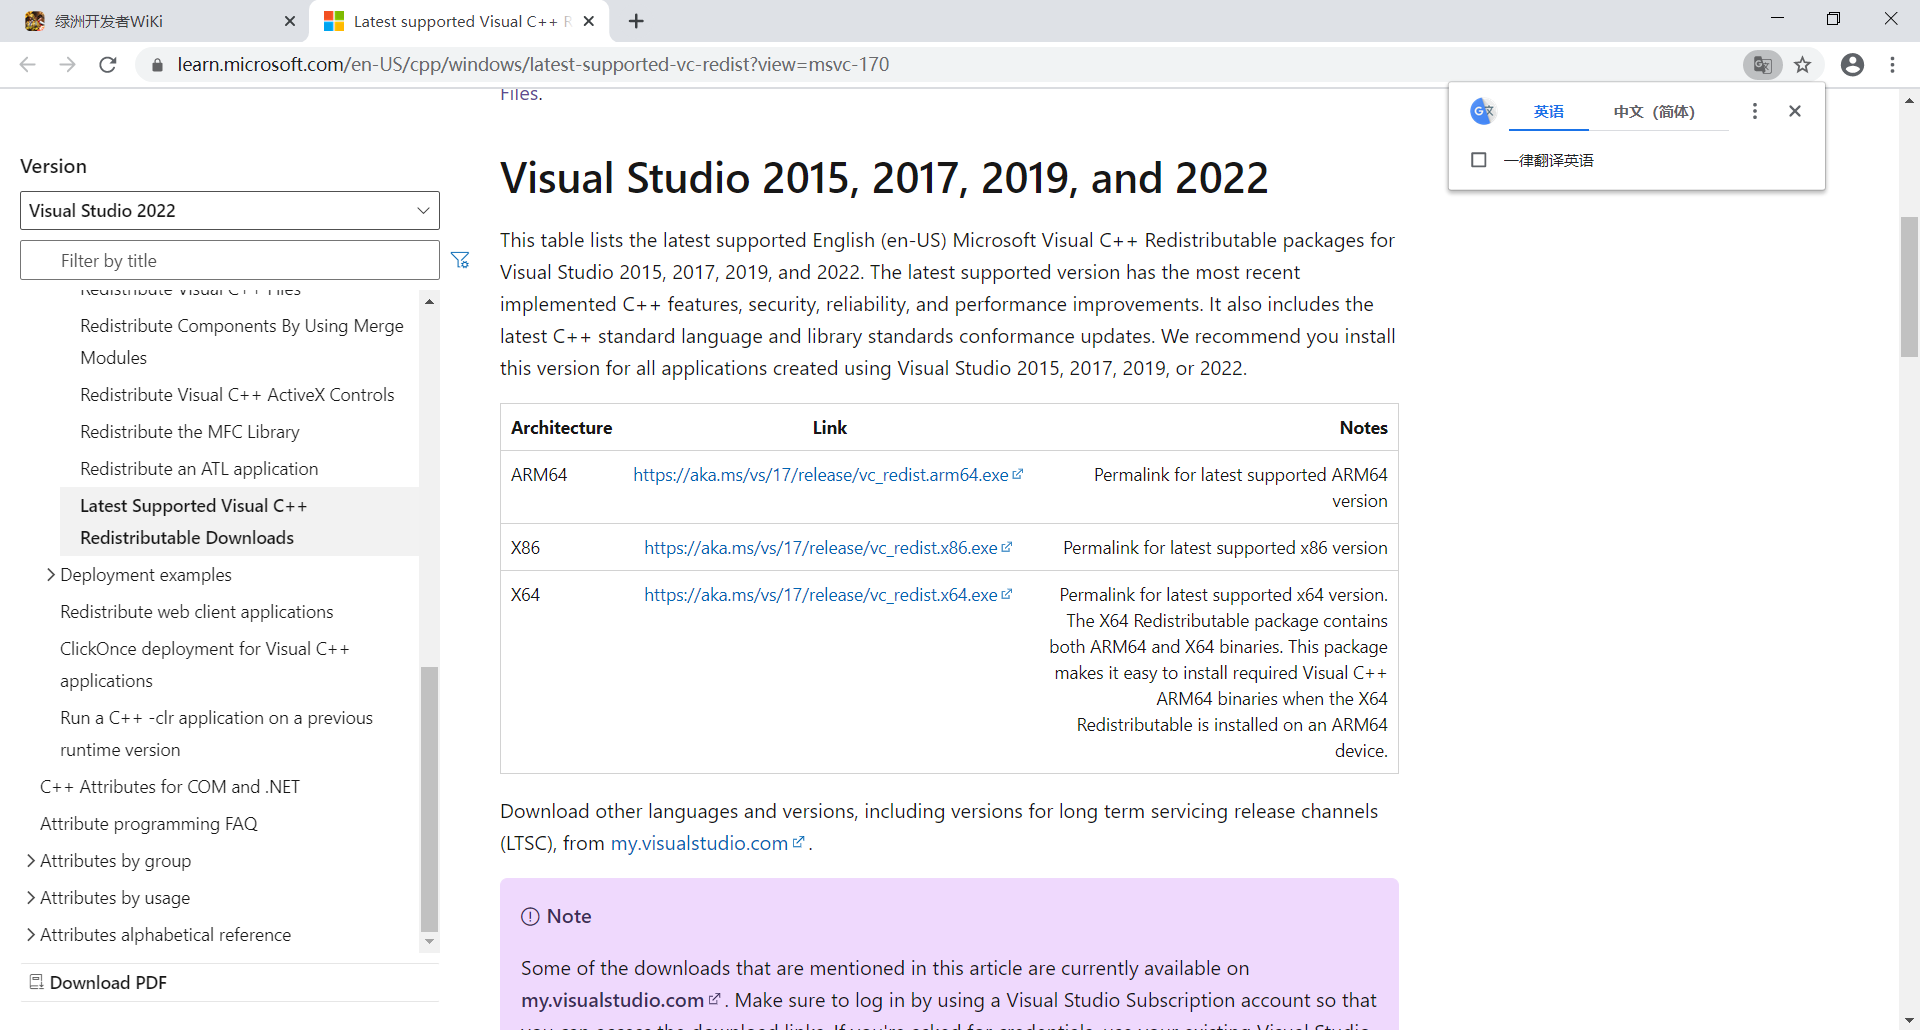Viewport: 1920px width, 1030px height.
Task: Click external link icon after x64 link
Action: [x=1007, y=594]
